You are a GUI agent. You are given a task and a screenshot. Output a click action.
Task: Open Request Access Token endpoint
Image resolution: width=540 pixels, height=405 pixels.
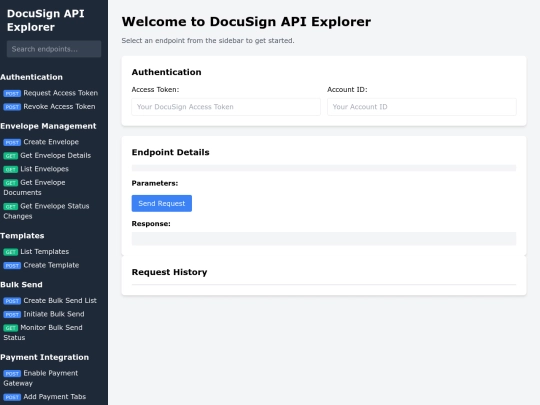click(x=51, y=93)
